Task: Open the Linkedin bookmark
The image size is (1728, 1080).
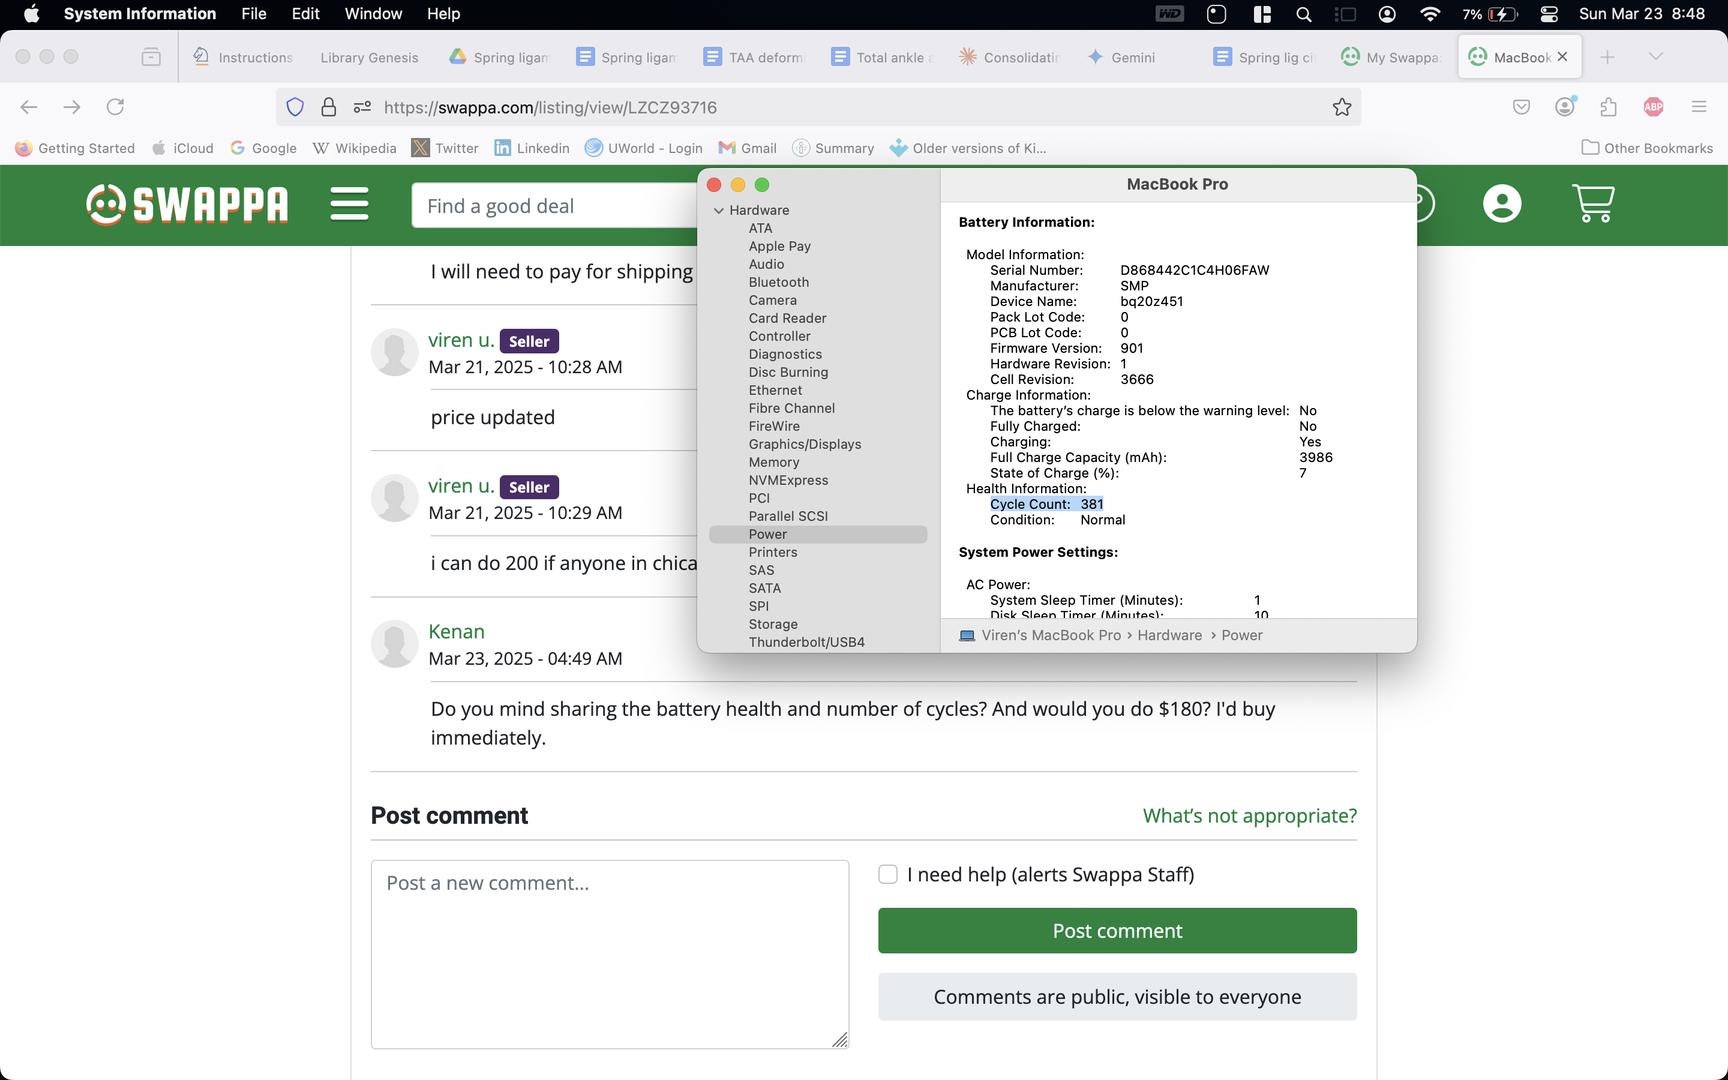Action: (x=532, y=148)
